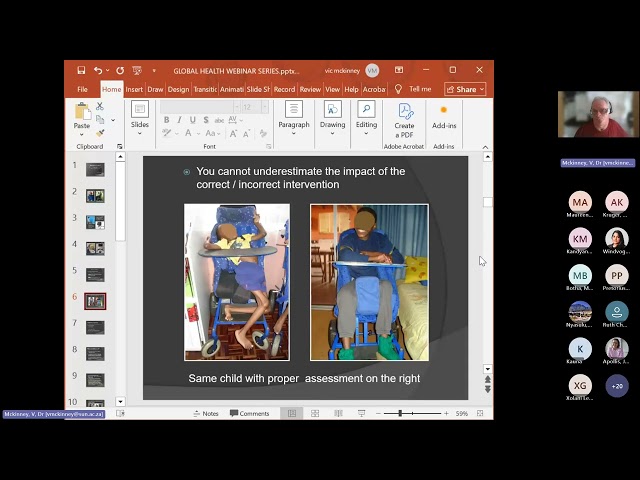
Task: Click Decrease Font Size icon
Action: tap(246, 133)
